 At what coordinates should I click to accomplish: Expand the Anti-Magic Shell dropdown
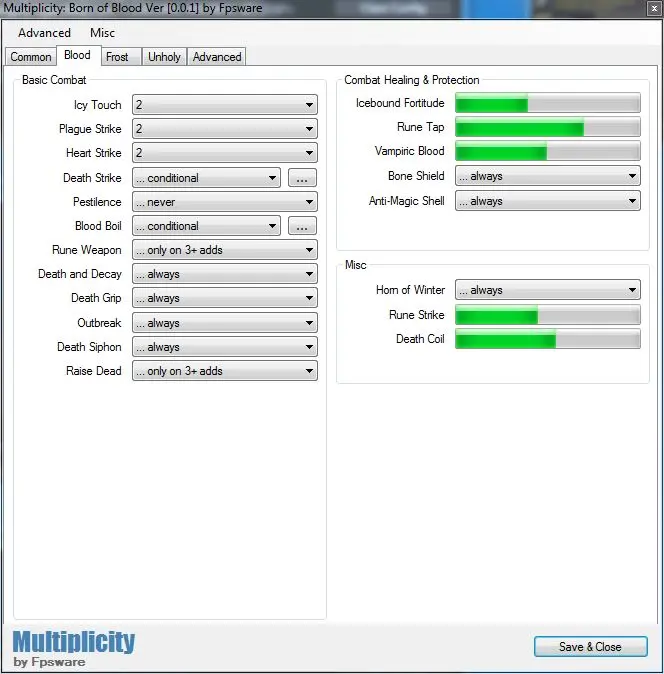548,201
